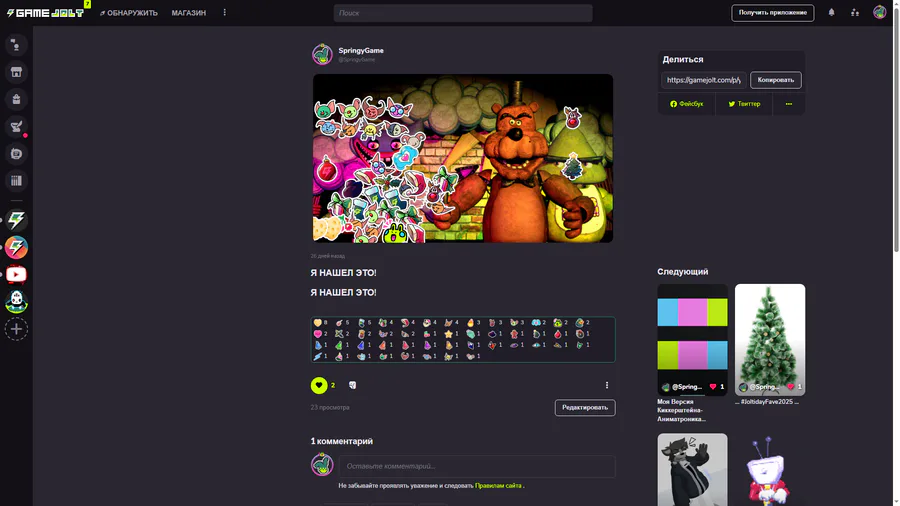Open the ОБНАРУЖИТЬ (Discover) menu item
This screenshot has width=900, height=506.
129,13
